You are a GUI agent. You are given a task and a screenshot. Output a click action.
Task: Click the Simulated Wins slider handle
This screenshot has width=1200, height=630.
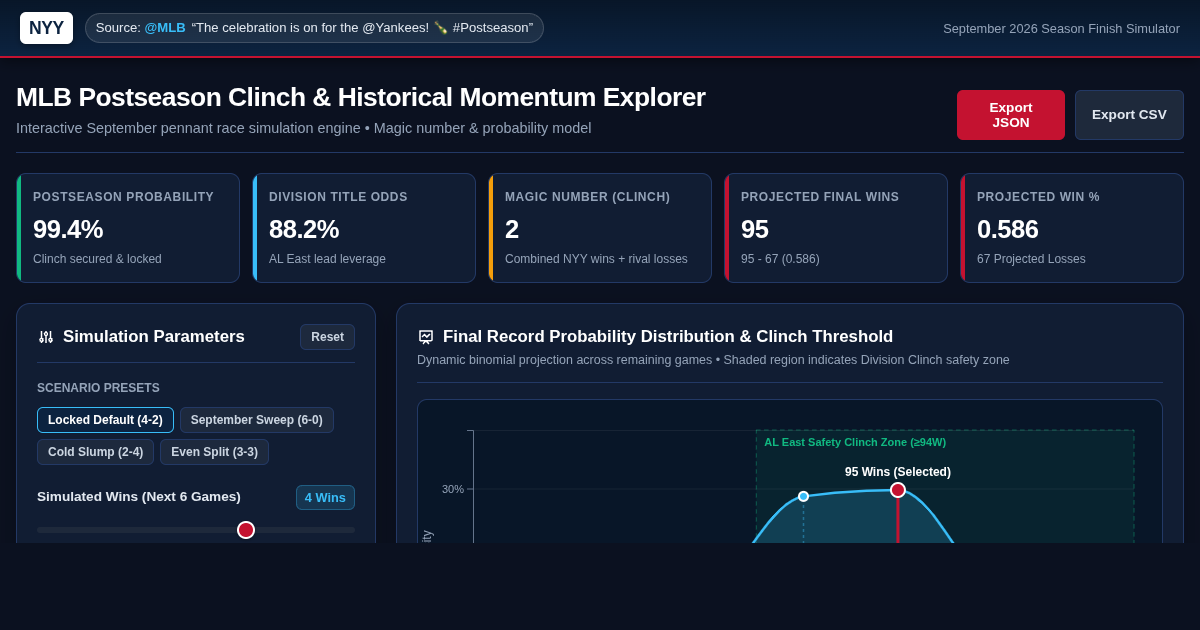click(x=246, y=530)
